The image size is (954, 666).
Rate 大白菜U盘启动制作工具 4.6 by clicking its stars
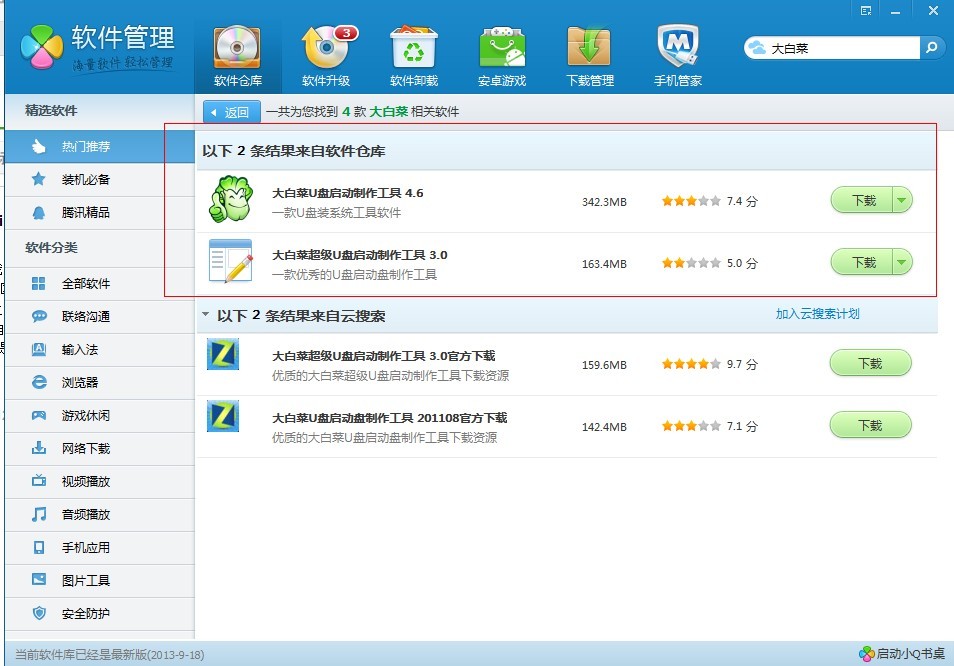pos(690,200)
